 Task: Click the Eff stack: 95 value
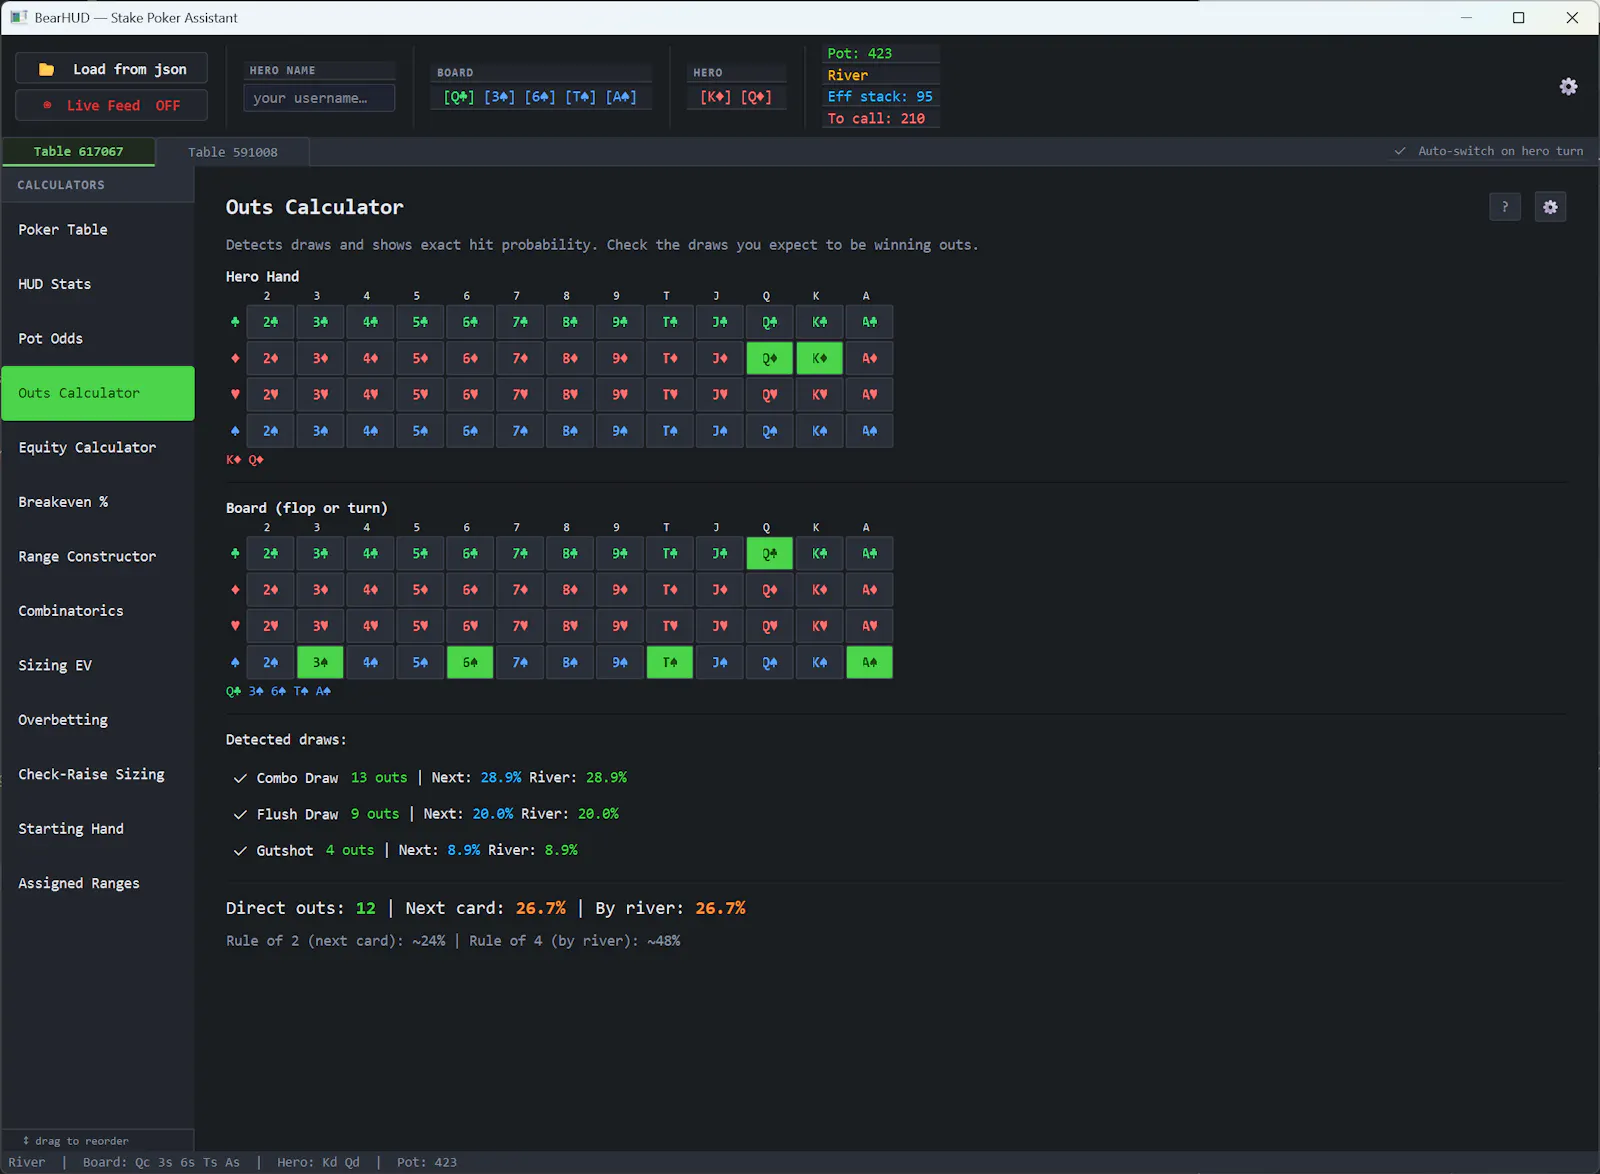click(x=880, y=97)
